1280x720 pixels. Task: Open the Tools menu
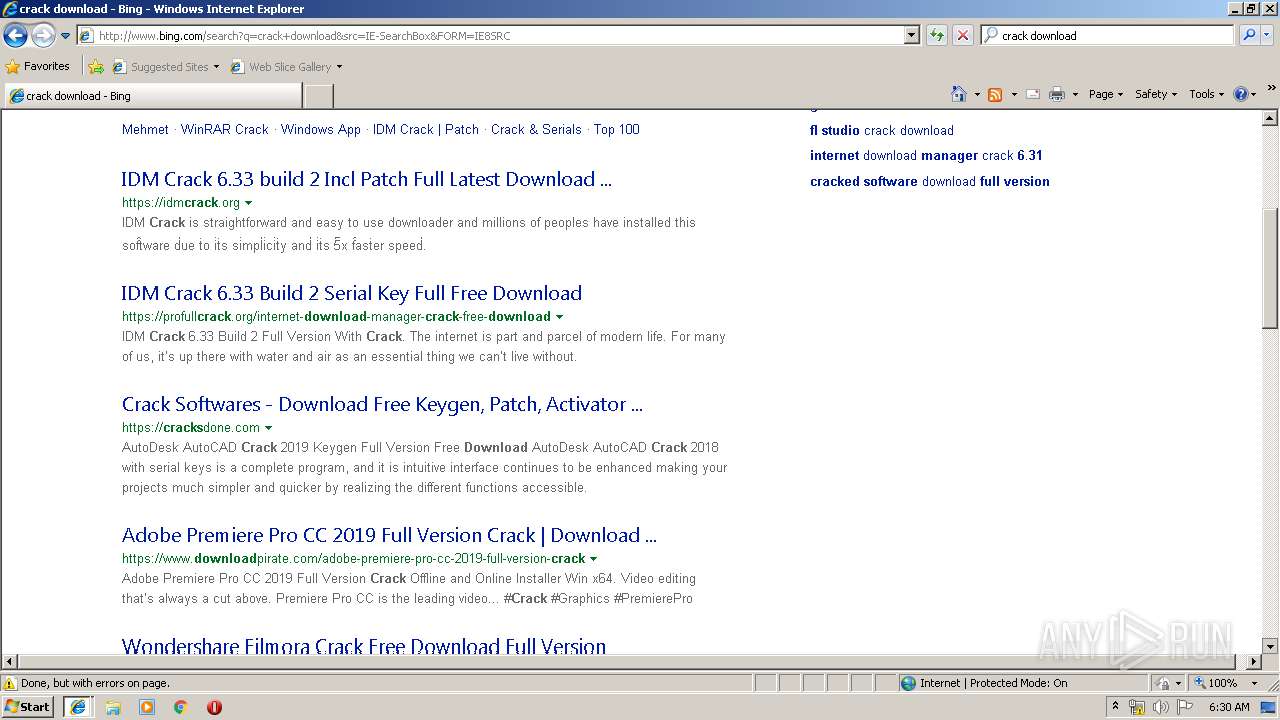click(1206, 94)
